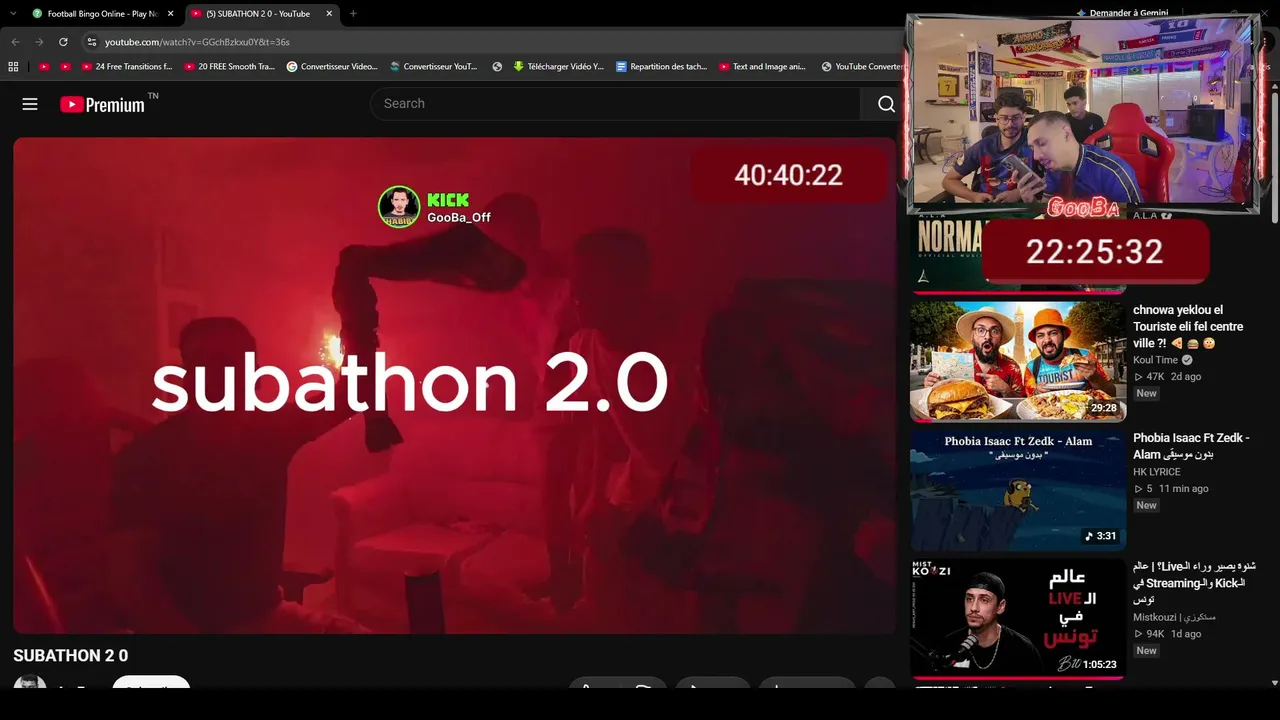This screenshot has width=1280, height=720.
Task: Visit the HK LYRICE channel
Action: click(x=1157, y=472)
